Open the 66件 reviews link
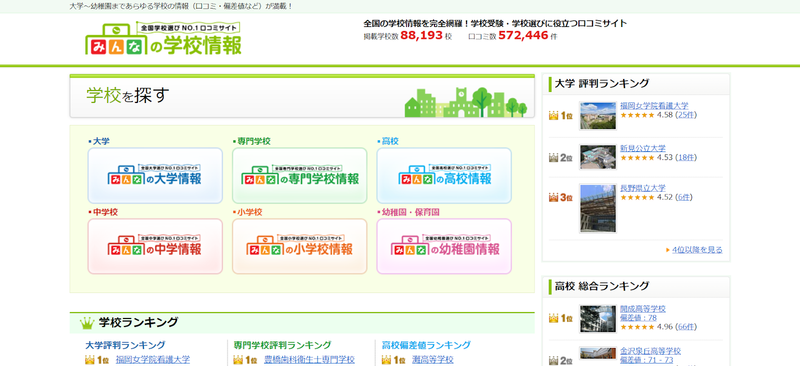 pos(686,327)
